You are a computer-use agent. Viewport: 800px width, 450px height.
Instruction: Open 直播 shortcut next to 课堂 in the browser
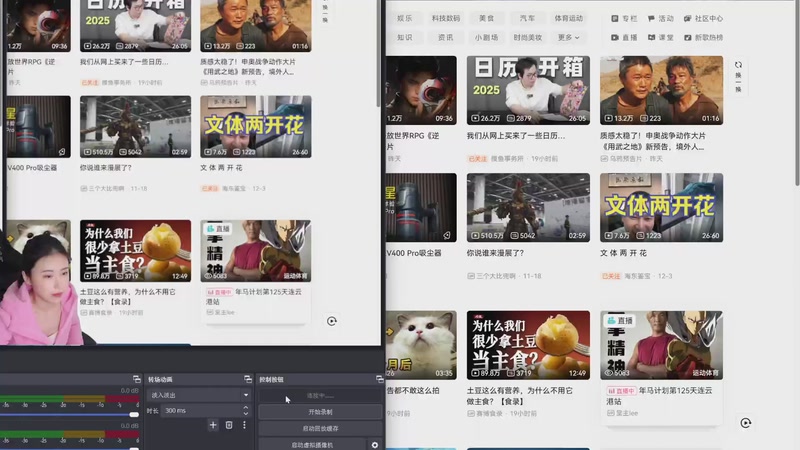pos(624,37)
